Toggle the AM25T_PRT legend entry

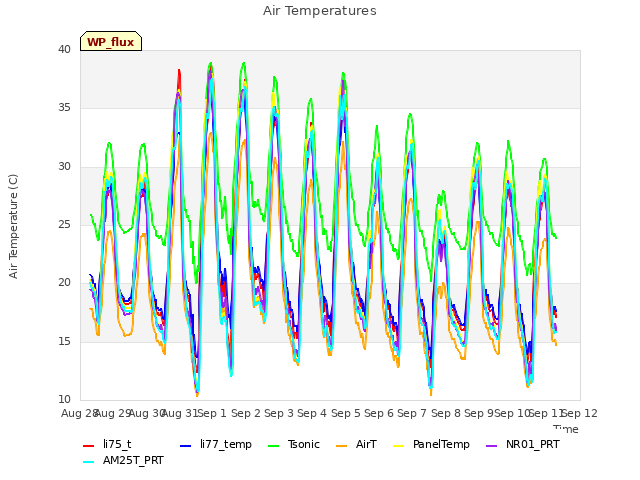pyautogui.click(x=123, y=461)
